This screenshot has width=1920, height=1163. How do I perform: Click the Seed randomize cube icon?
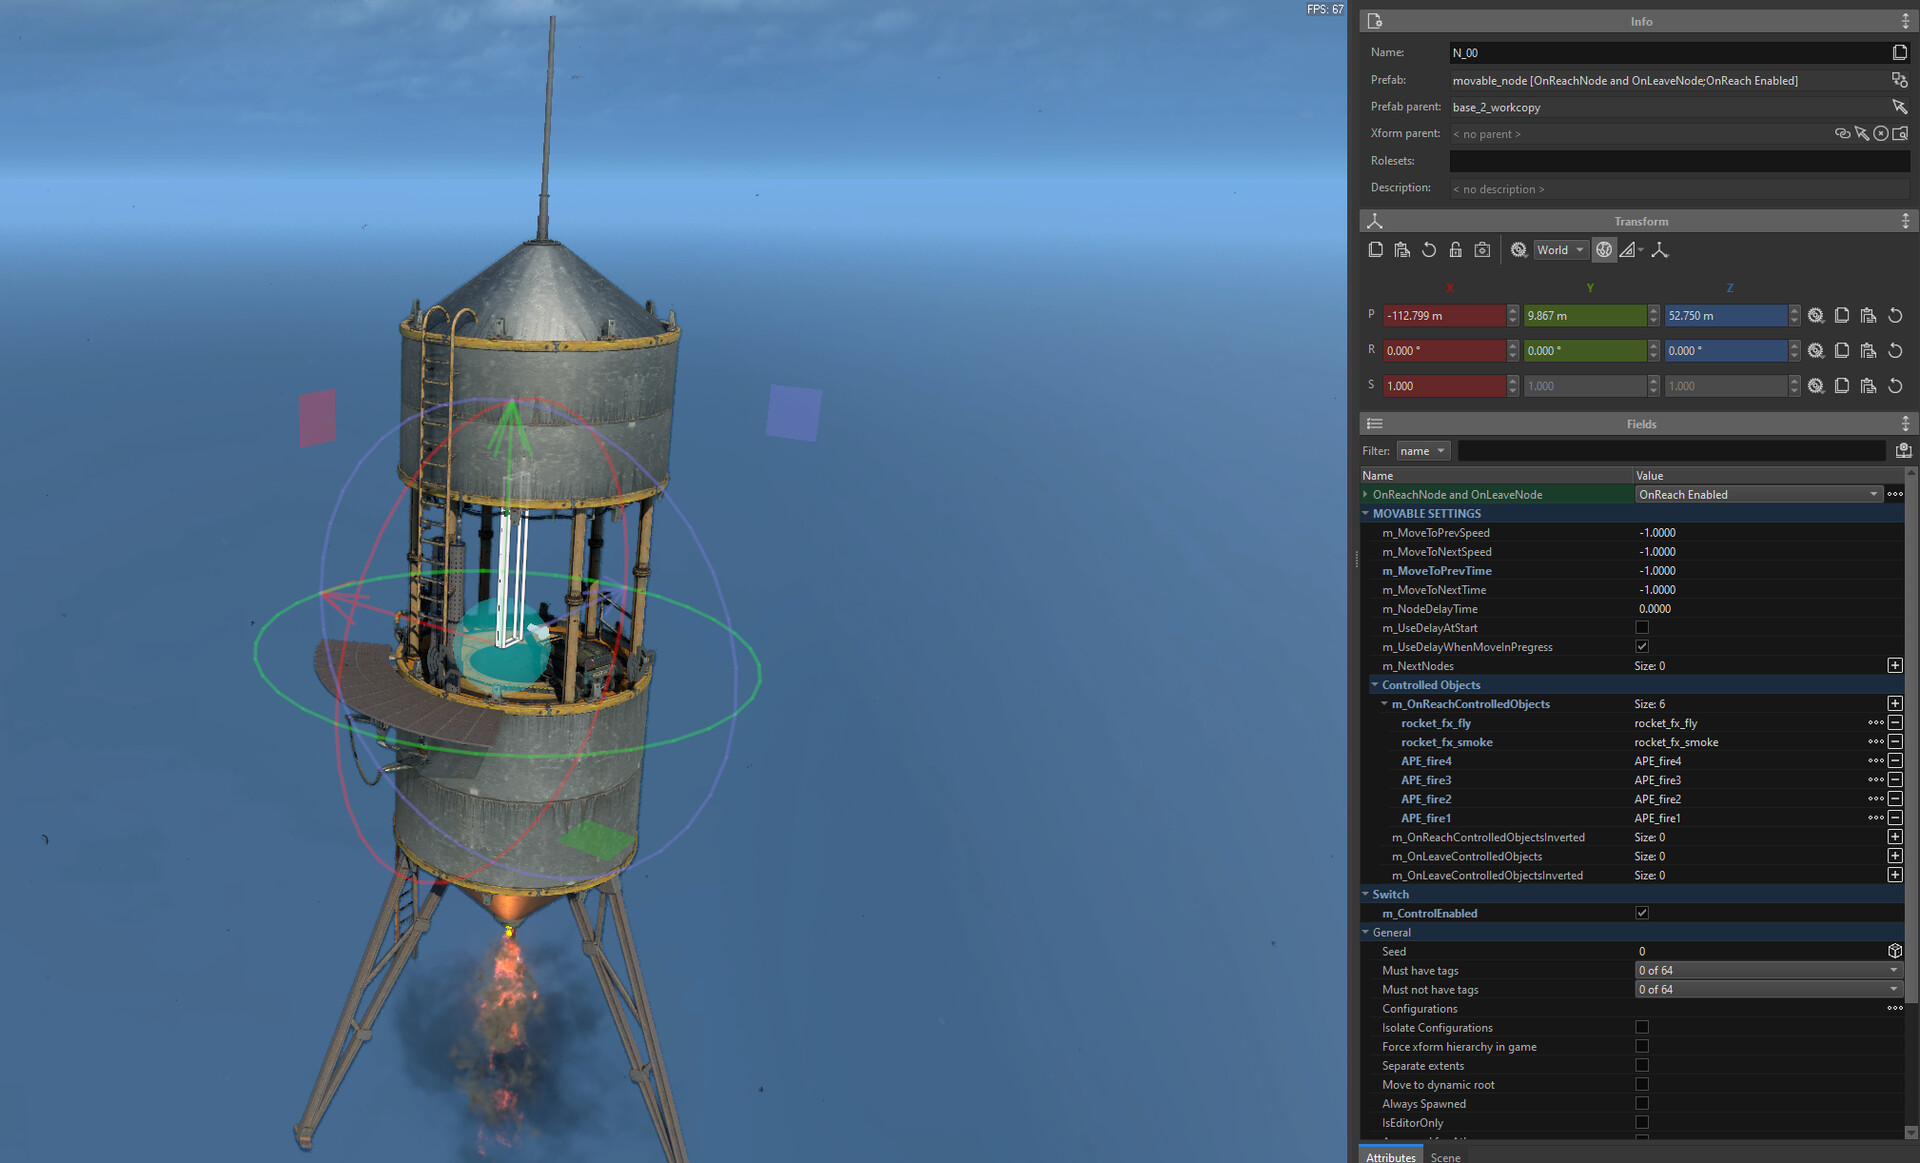point(1895,951)
